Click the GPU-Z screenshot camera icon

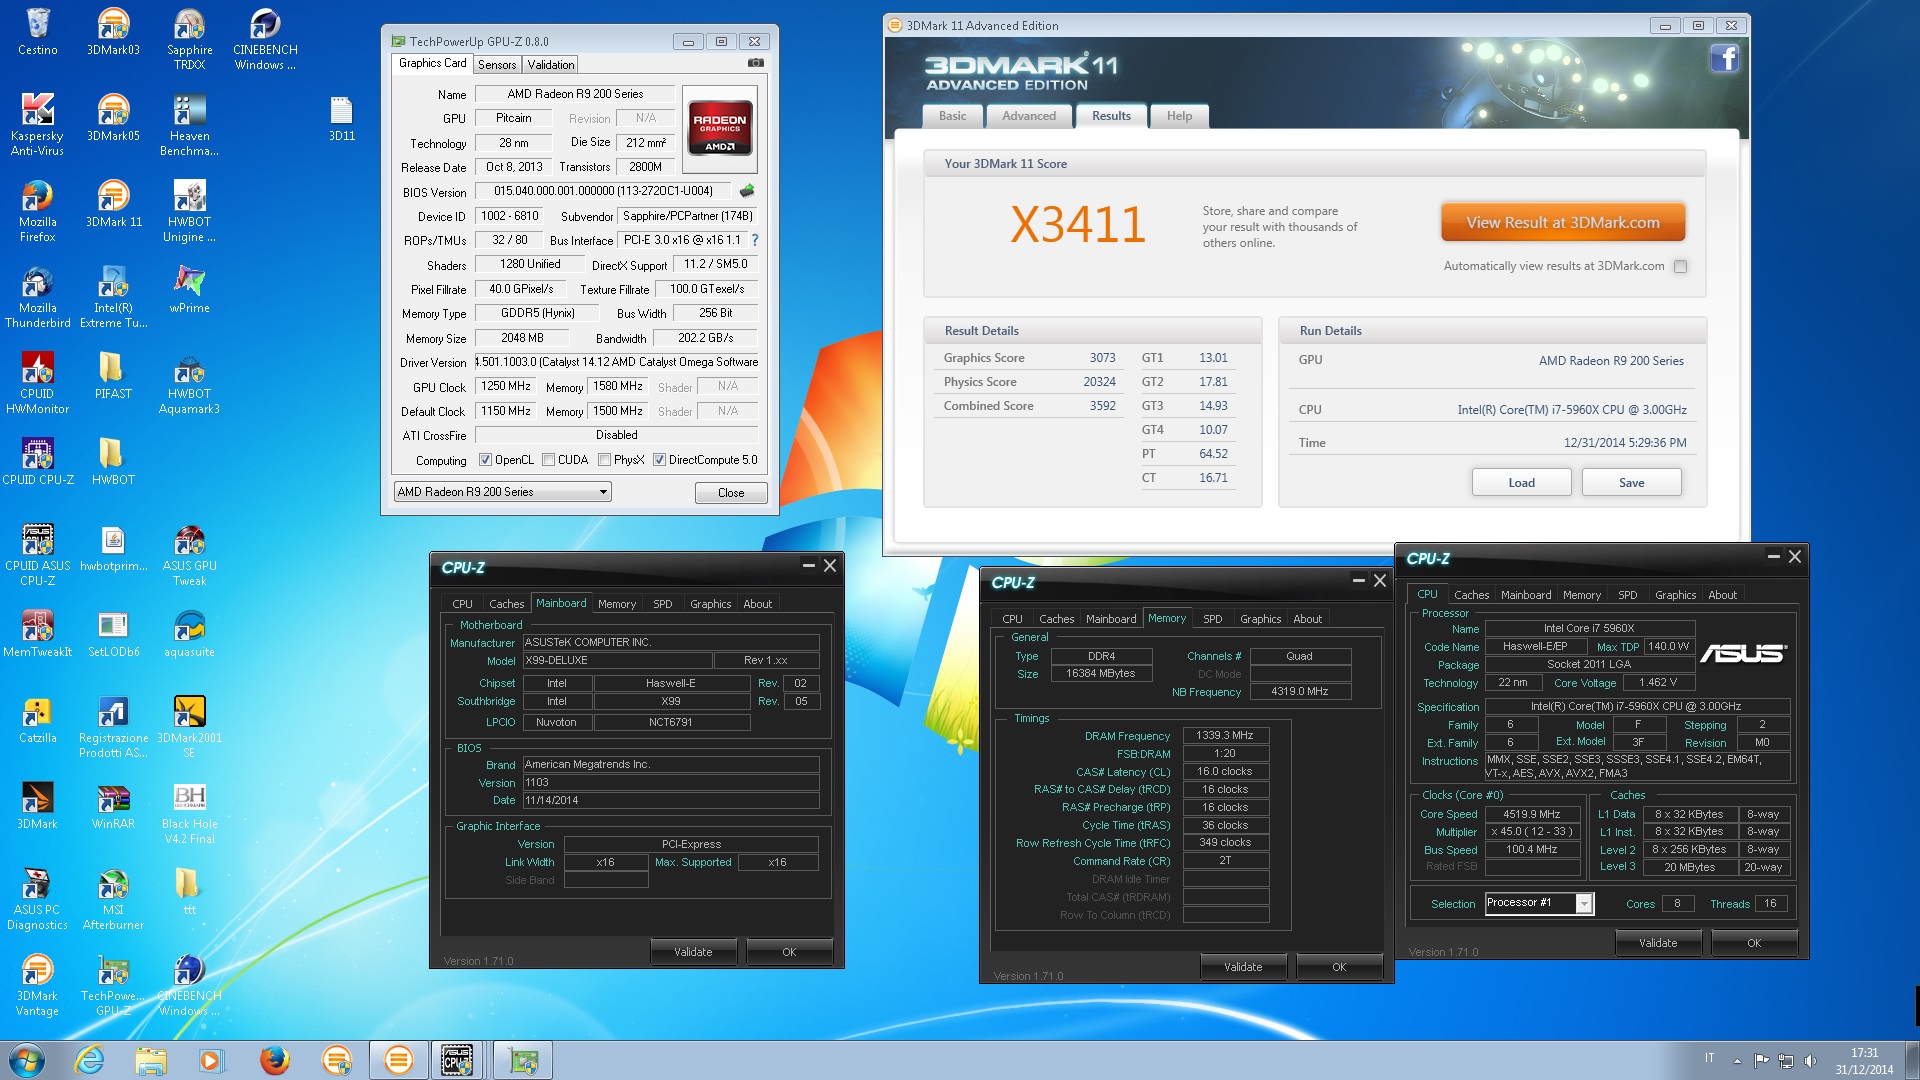[756, 63]
